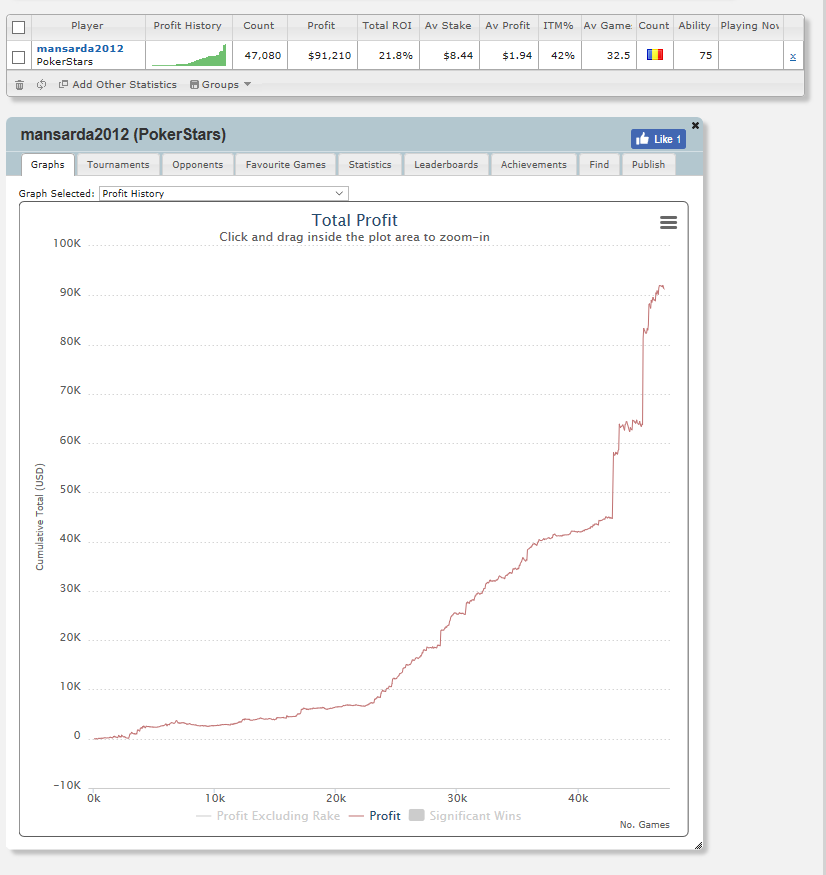Image resolution: width=826 pixels, height=875 pixels.
Task: Toggle Significant Wins legend series
Action: tap(465, 816)
